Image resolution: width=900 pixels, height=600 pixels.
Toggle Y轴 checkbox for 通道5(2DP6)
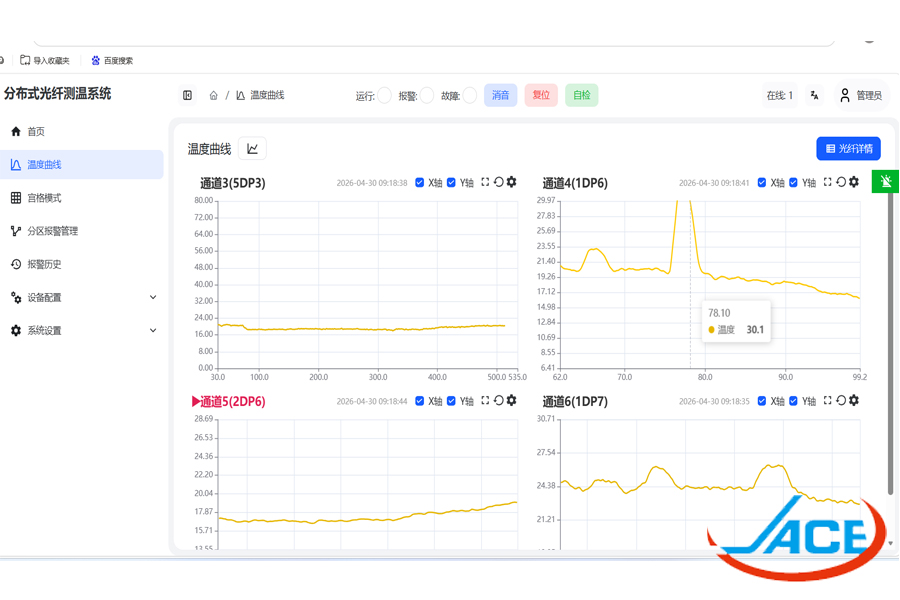[x=451, y=401]
